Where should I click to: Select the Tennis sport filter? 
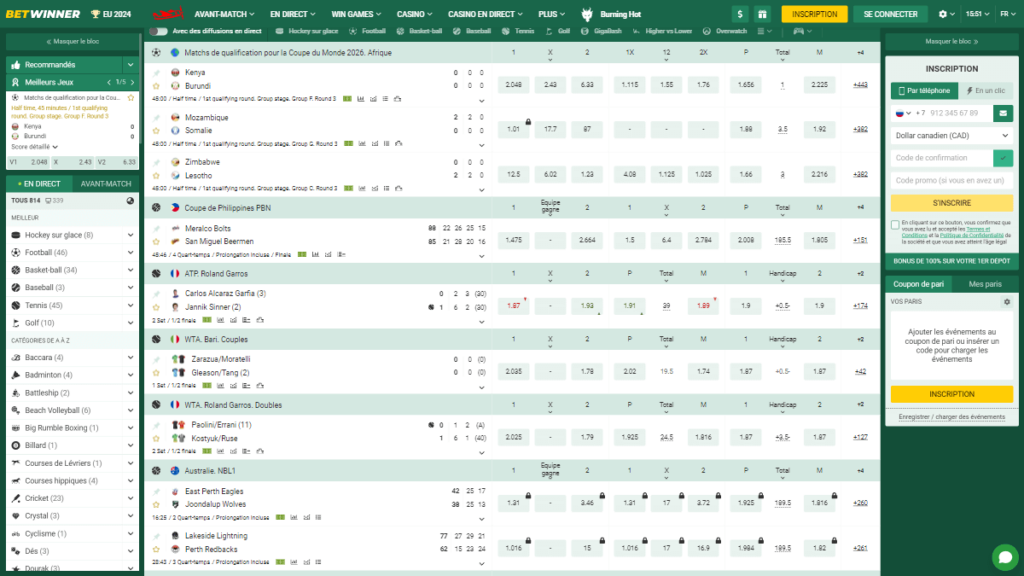click(519, 31)
